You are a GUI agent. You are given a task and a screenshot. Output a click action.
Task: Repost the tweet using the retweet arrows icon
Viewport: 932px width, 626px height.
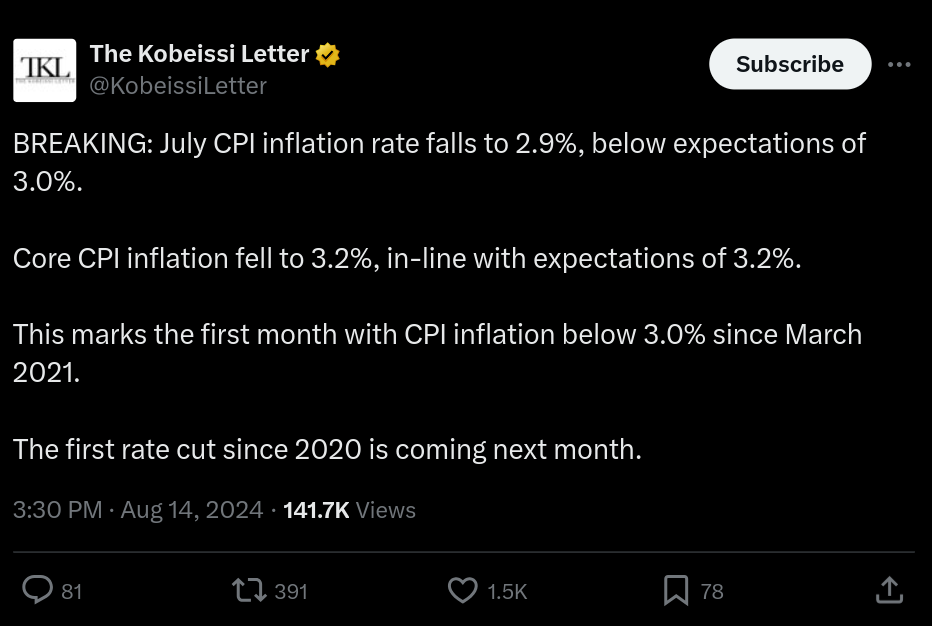(249, 590)
